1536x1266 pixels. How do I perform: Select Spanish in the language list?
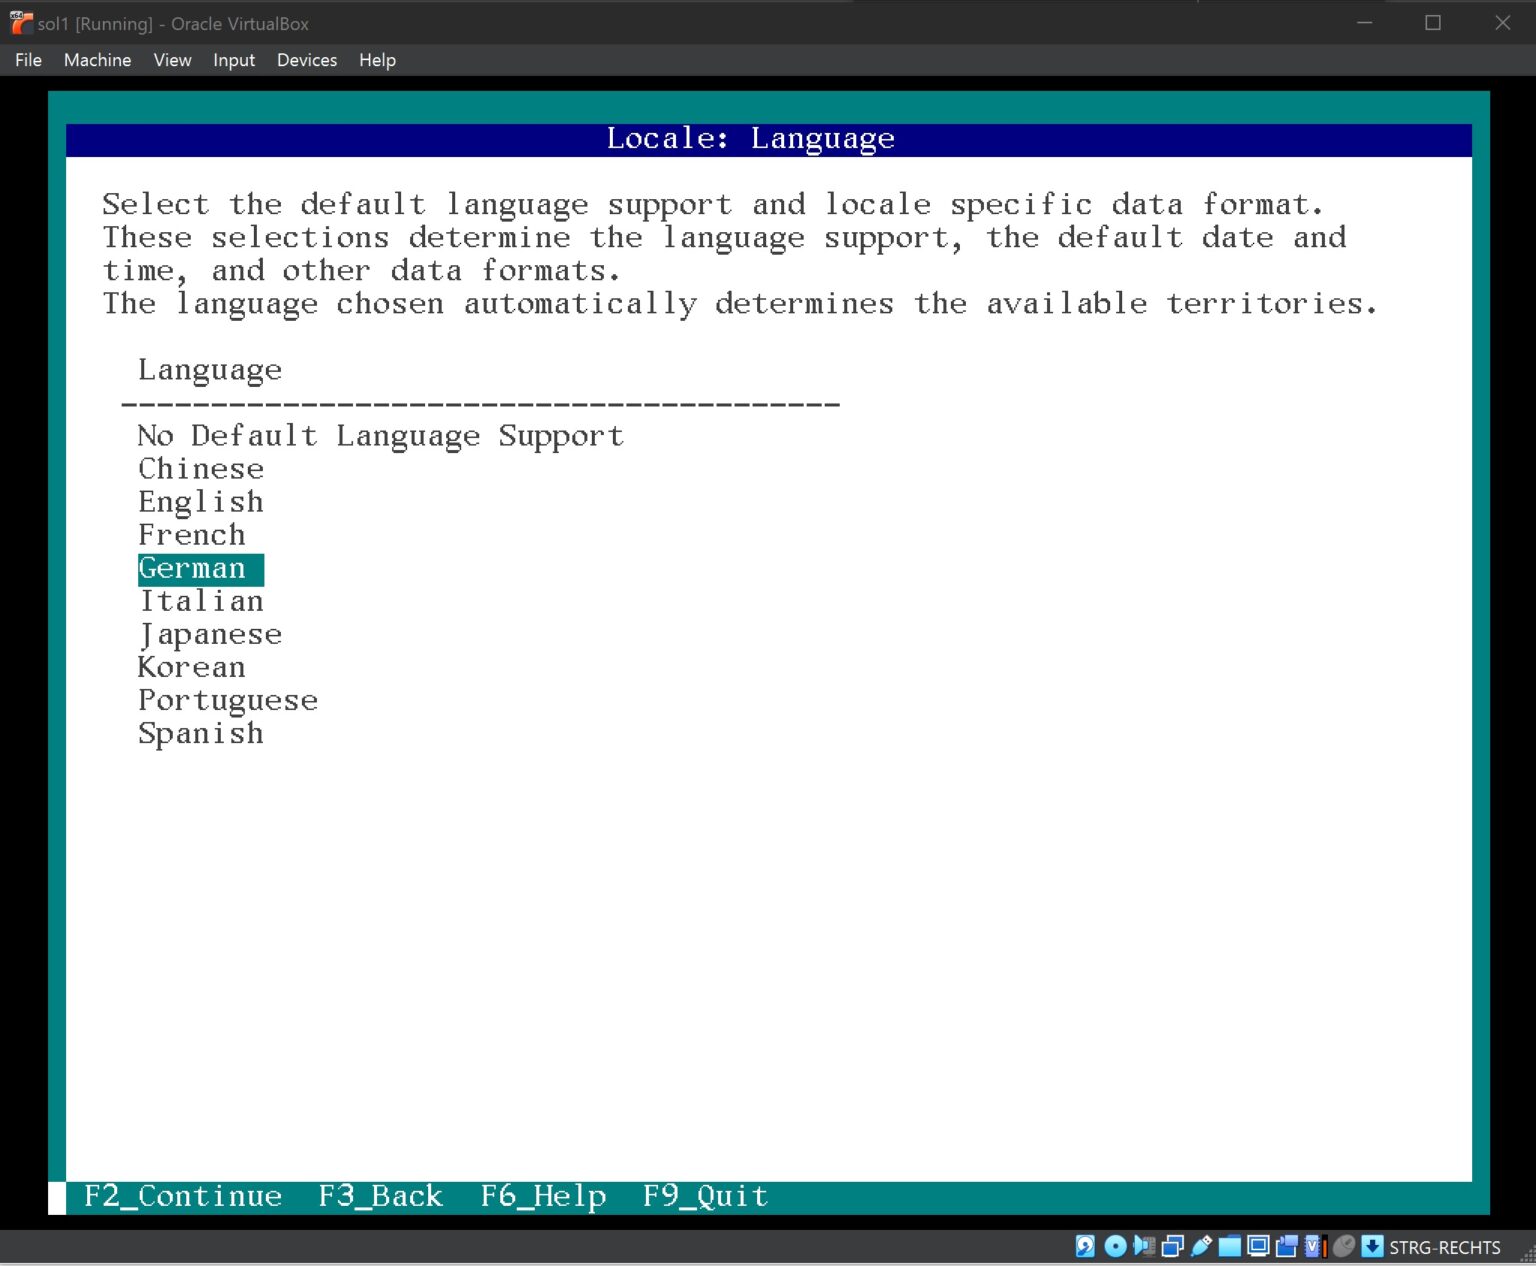click(200, 733)
